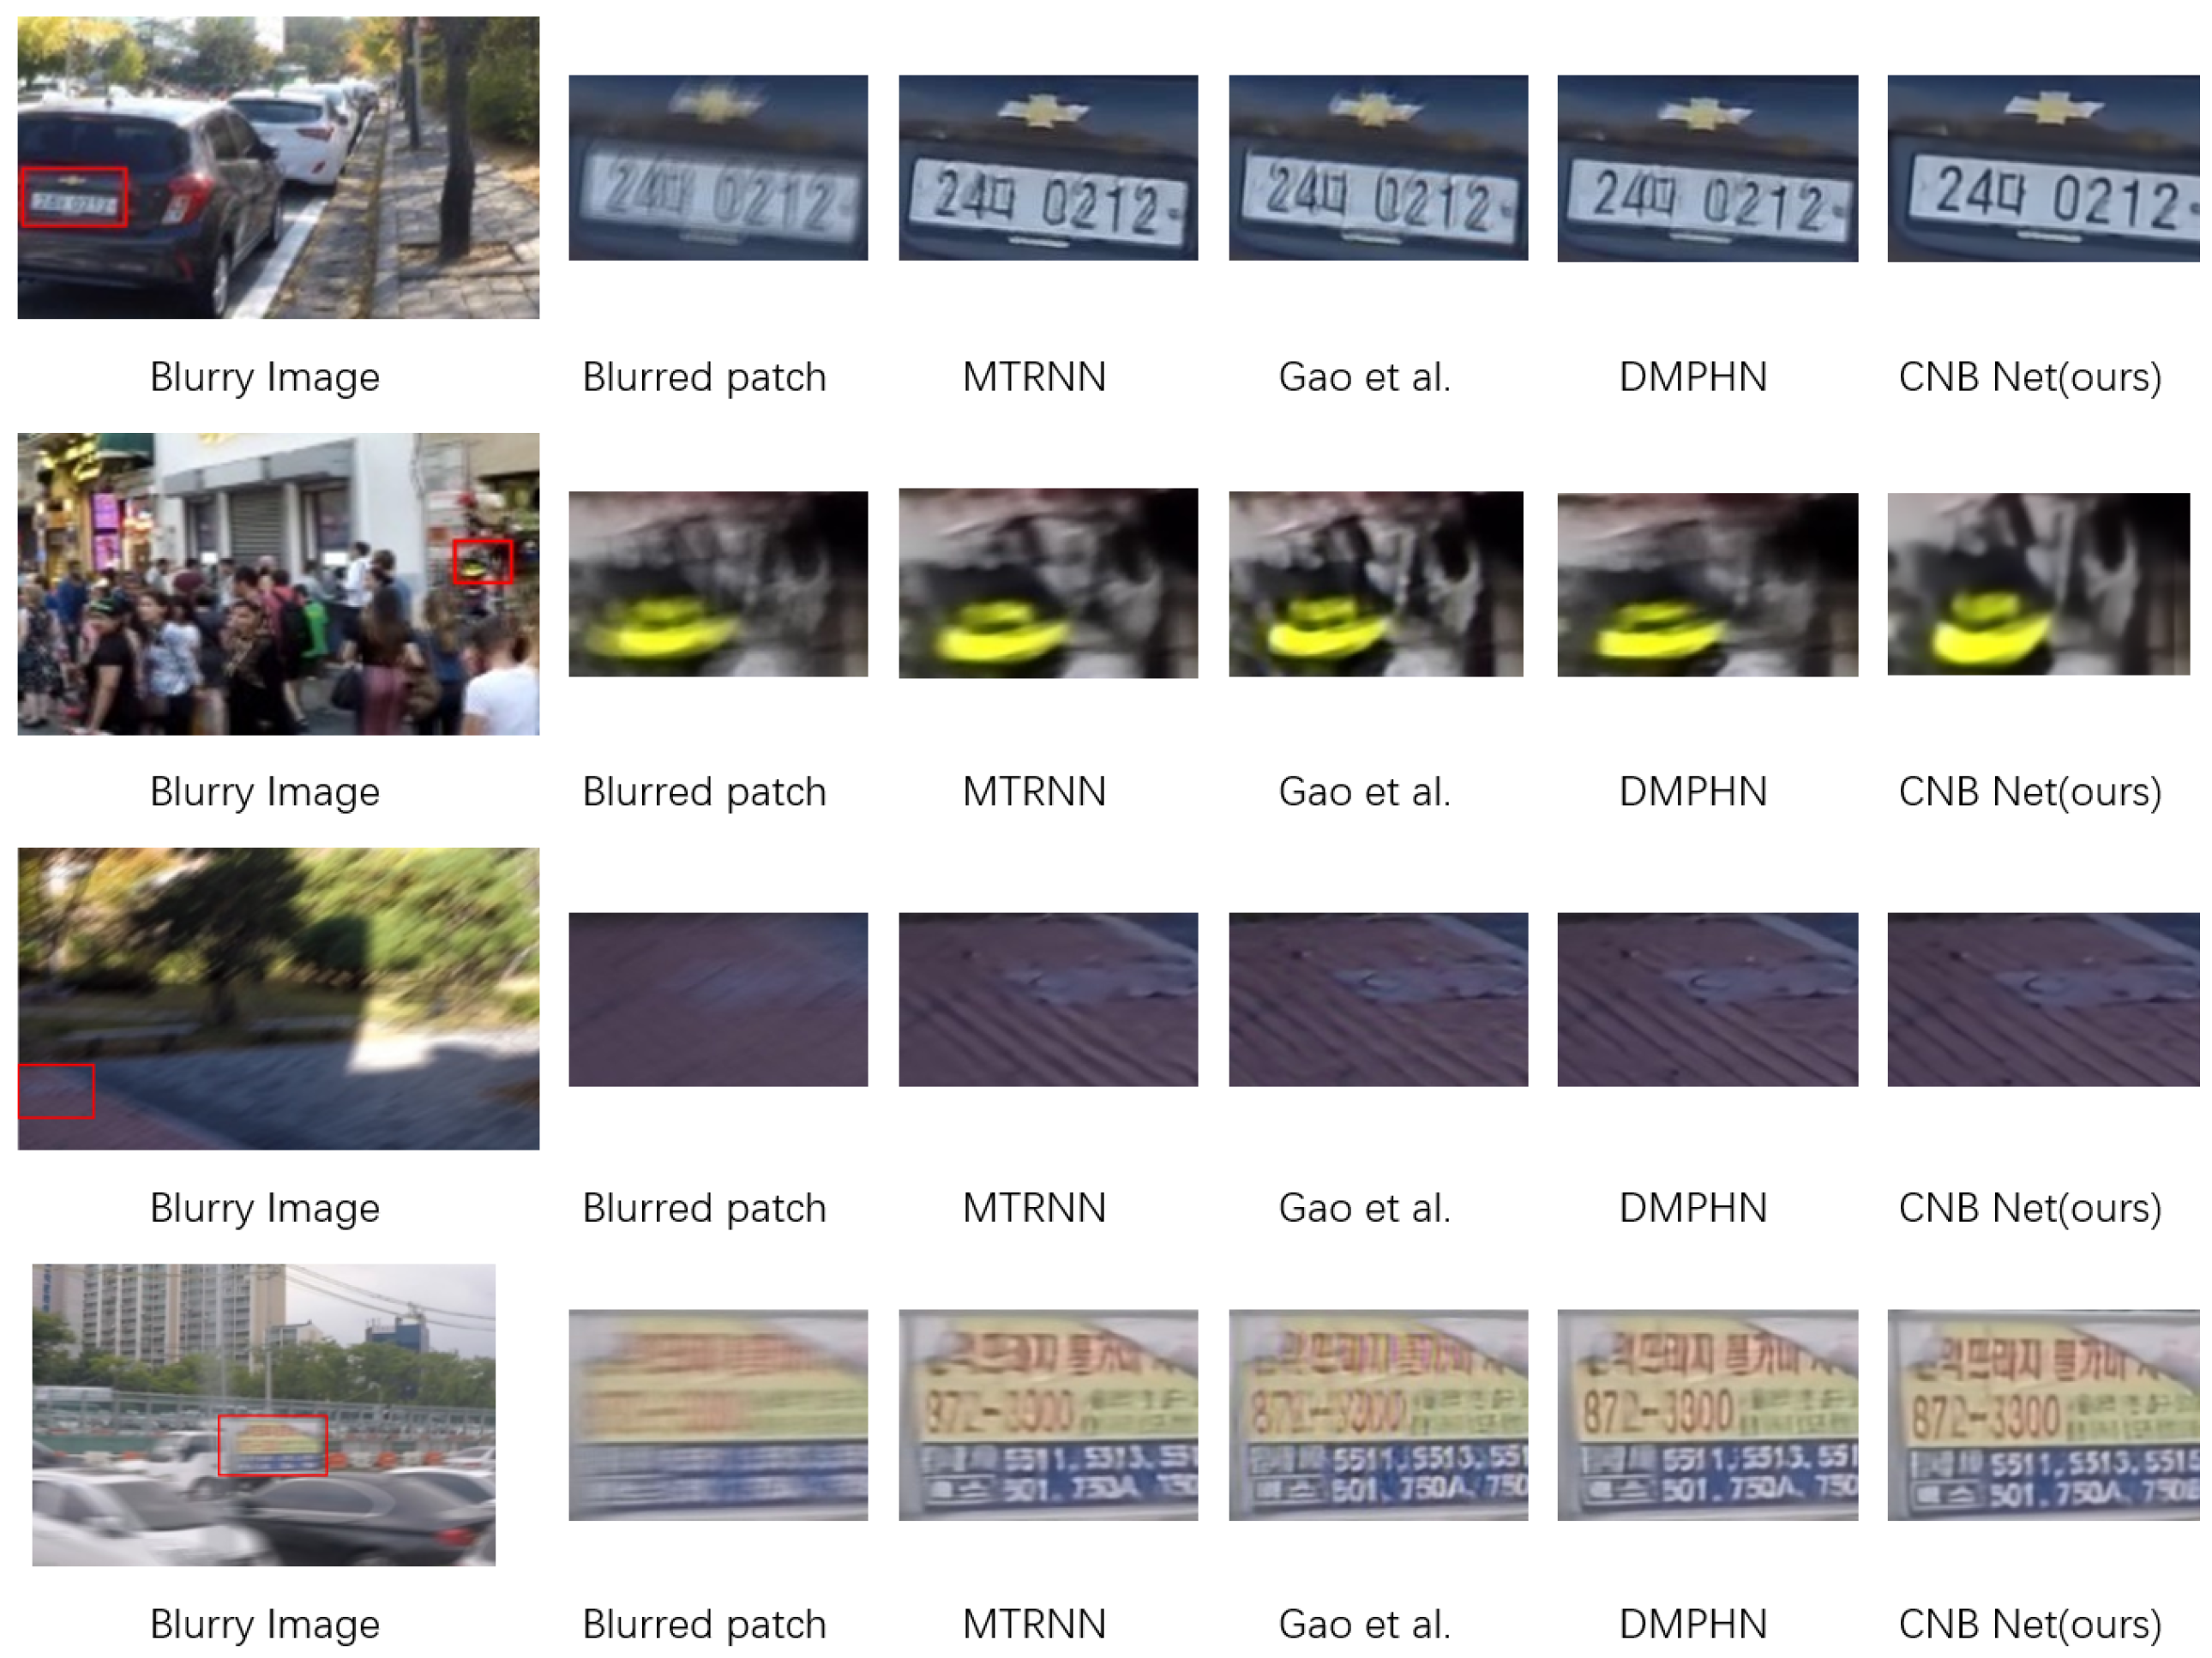Click the blurry car scene image
The width and height of the screenshot is (2212, 1658).
point(278,167)
